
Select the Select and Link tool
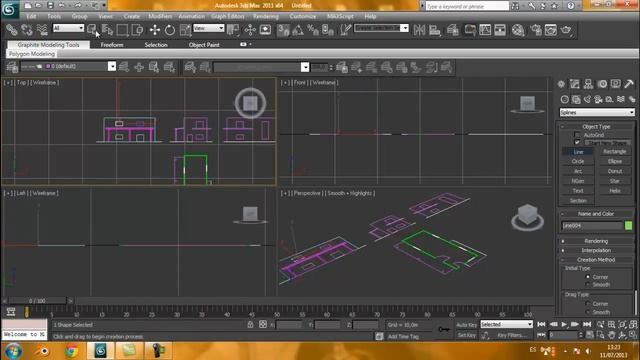(11, 30)
